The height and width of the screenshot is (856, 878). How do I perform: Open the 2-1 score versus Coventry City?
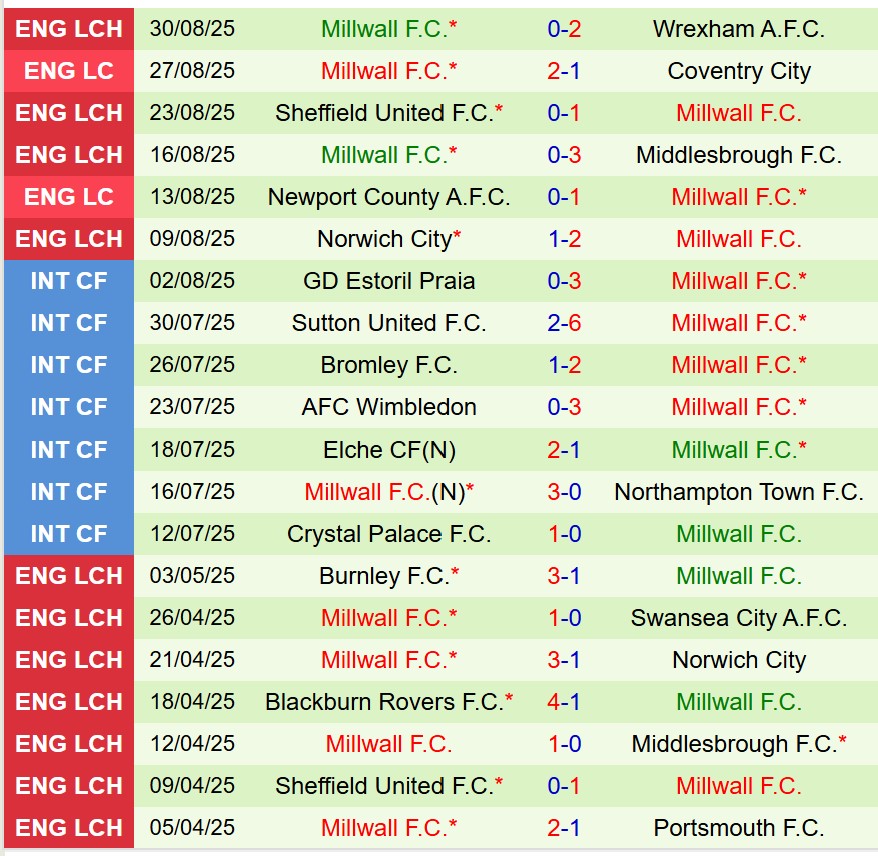564,71
